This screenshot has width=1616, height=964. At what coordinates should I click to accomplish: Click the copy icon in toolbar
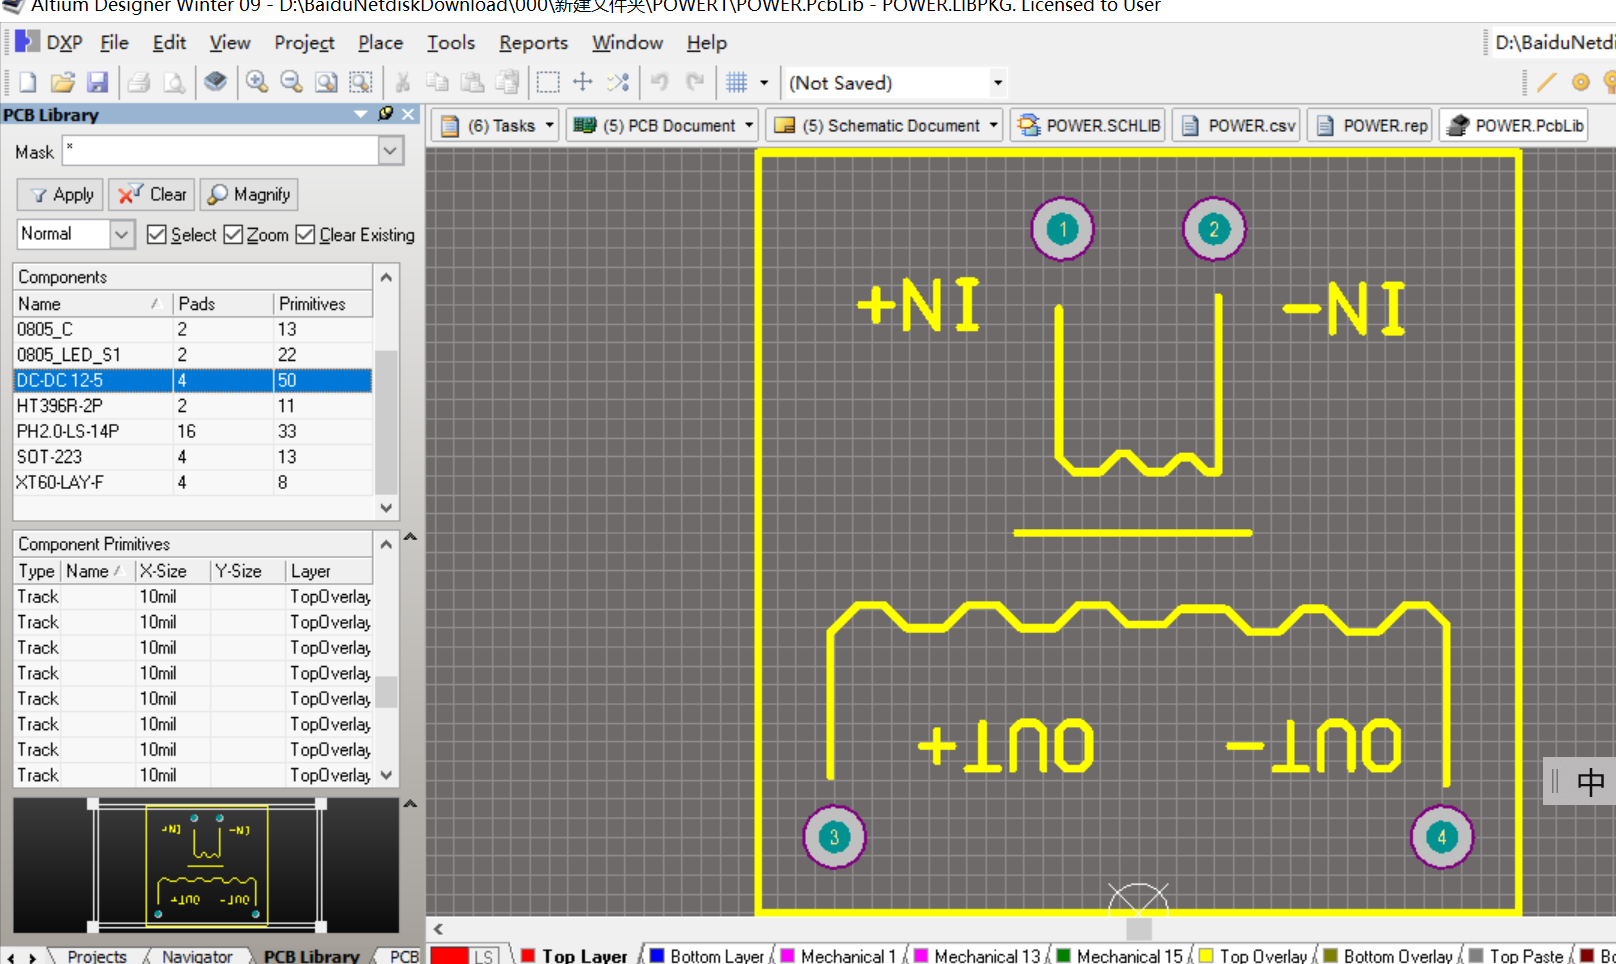[437, 82]
